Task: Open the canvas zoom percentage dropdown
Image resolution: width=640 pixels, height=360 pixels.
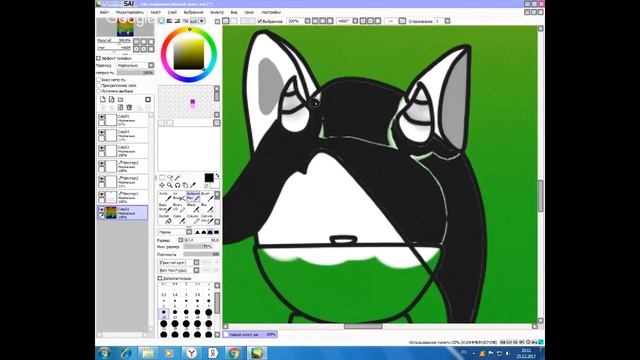Action: point(307,21)
